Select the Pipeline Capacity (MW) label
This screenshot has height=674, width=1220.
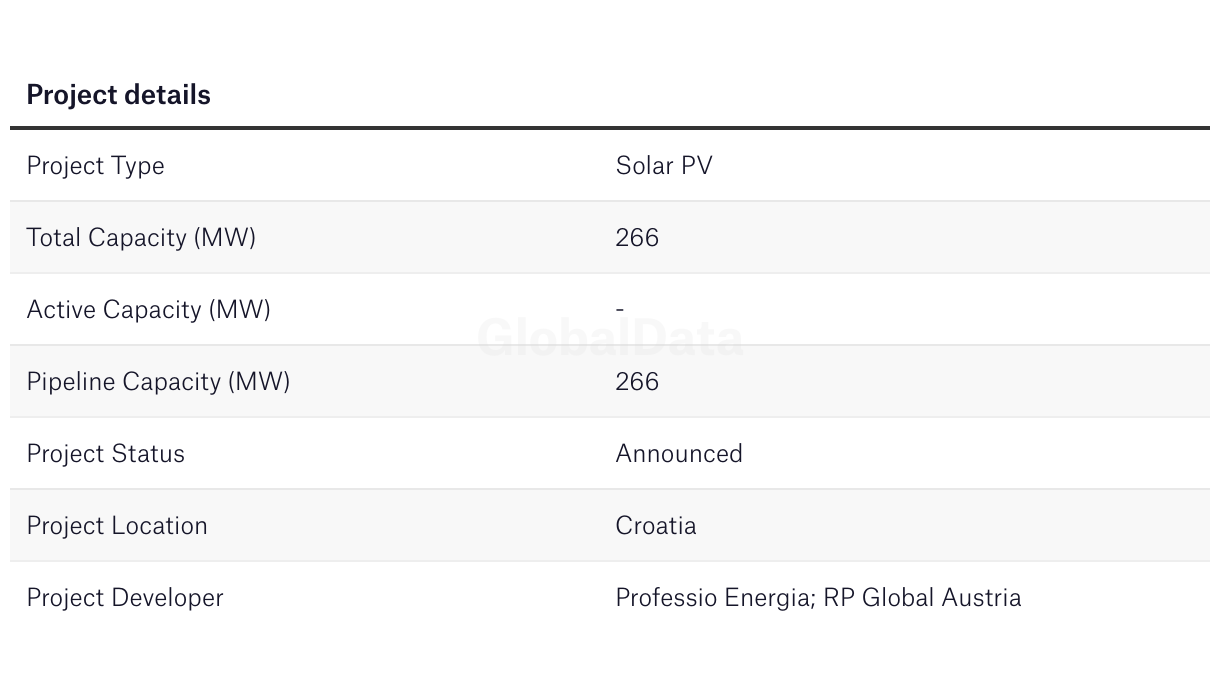tap(158, 382)
